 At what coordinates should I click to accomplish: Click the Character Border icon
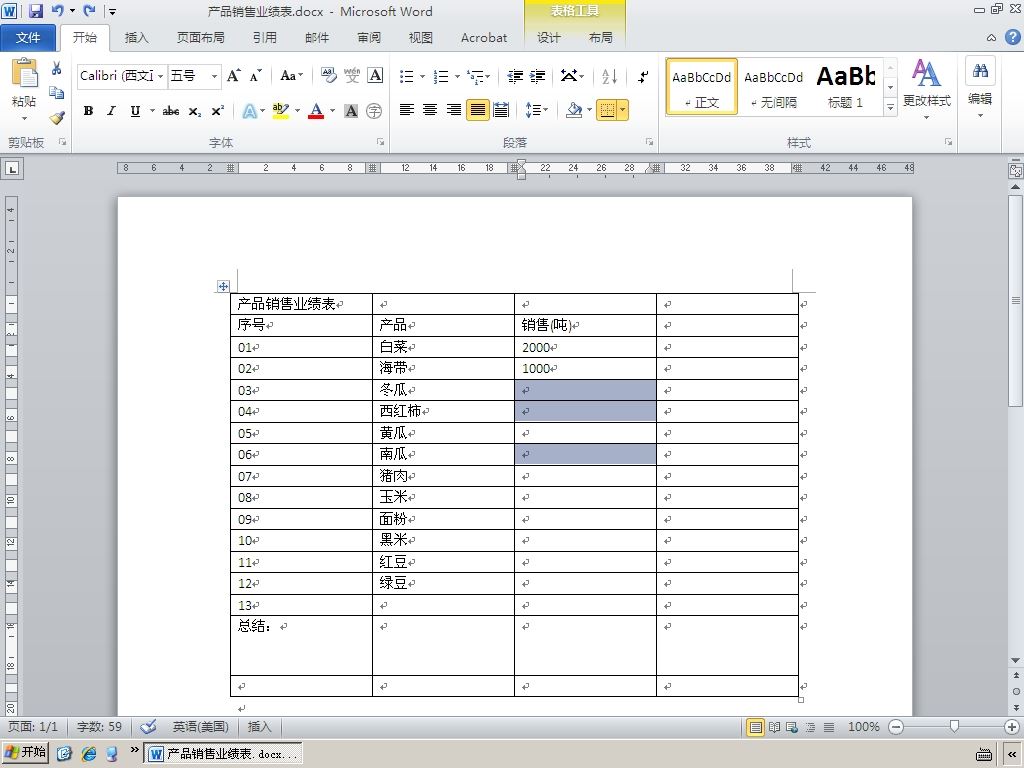coord(376,76)
